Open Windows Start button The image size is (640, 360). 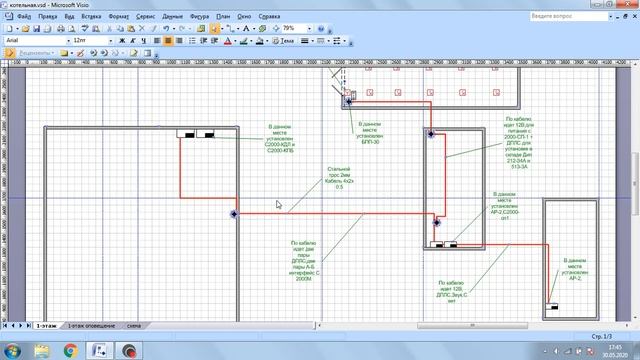tap(13, 351)
